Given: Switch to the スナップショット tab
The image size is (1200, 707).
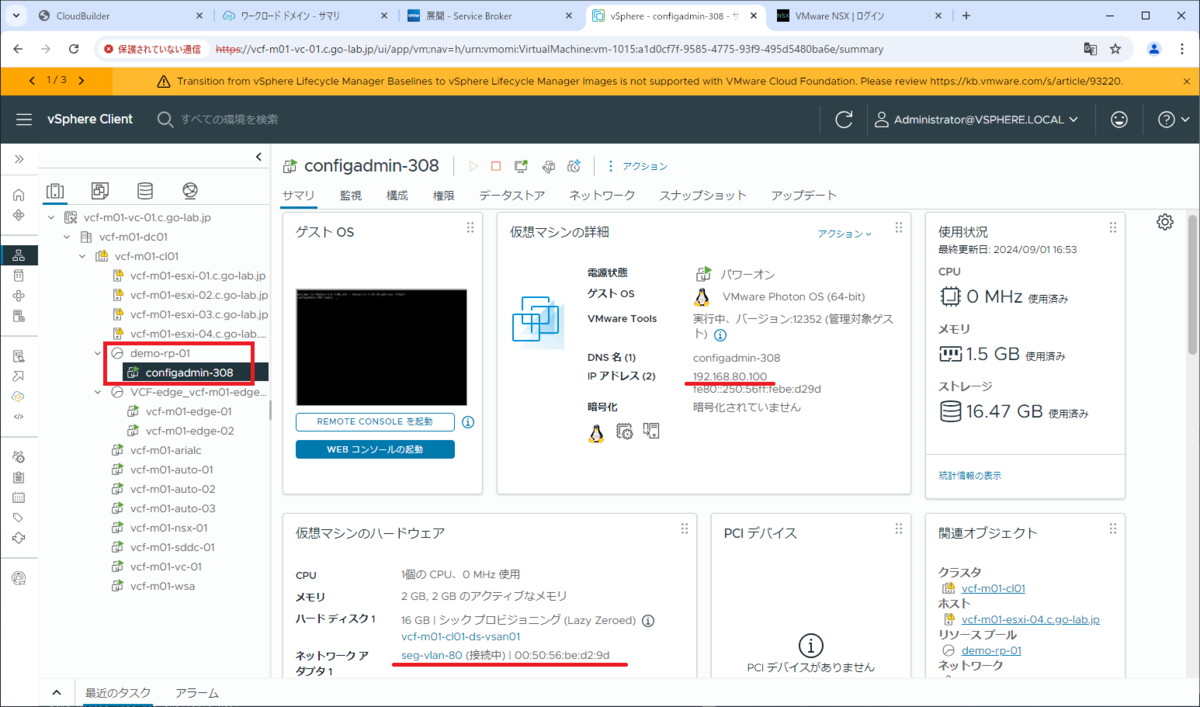Looking at the screenshot, I should tap(703, 195).
